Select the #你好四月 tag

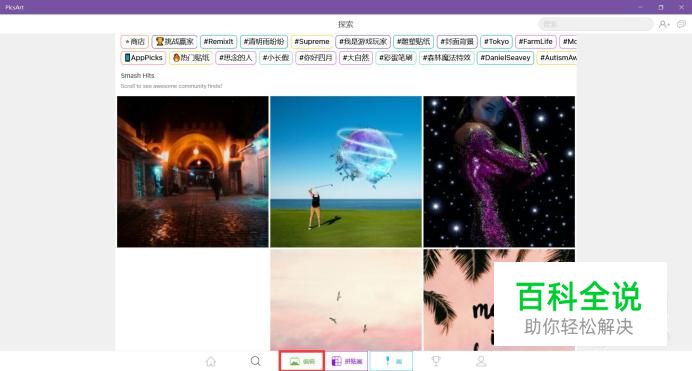[x=316, y=58]
